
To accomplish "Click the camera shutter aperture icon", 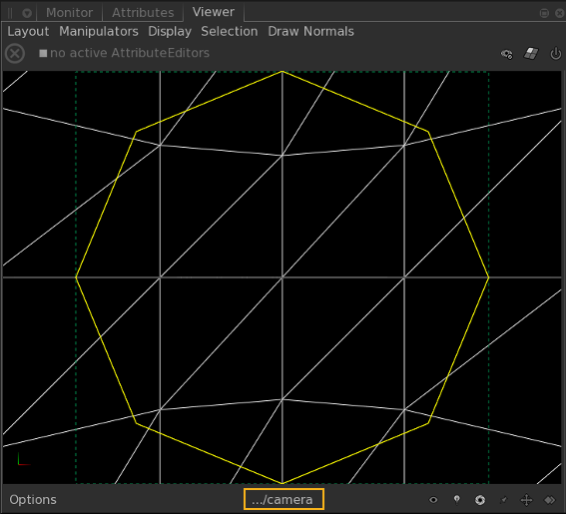I will click(x=480, y=500).
